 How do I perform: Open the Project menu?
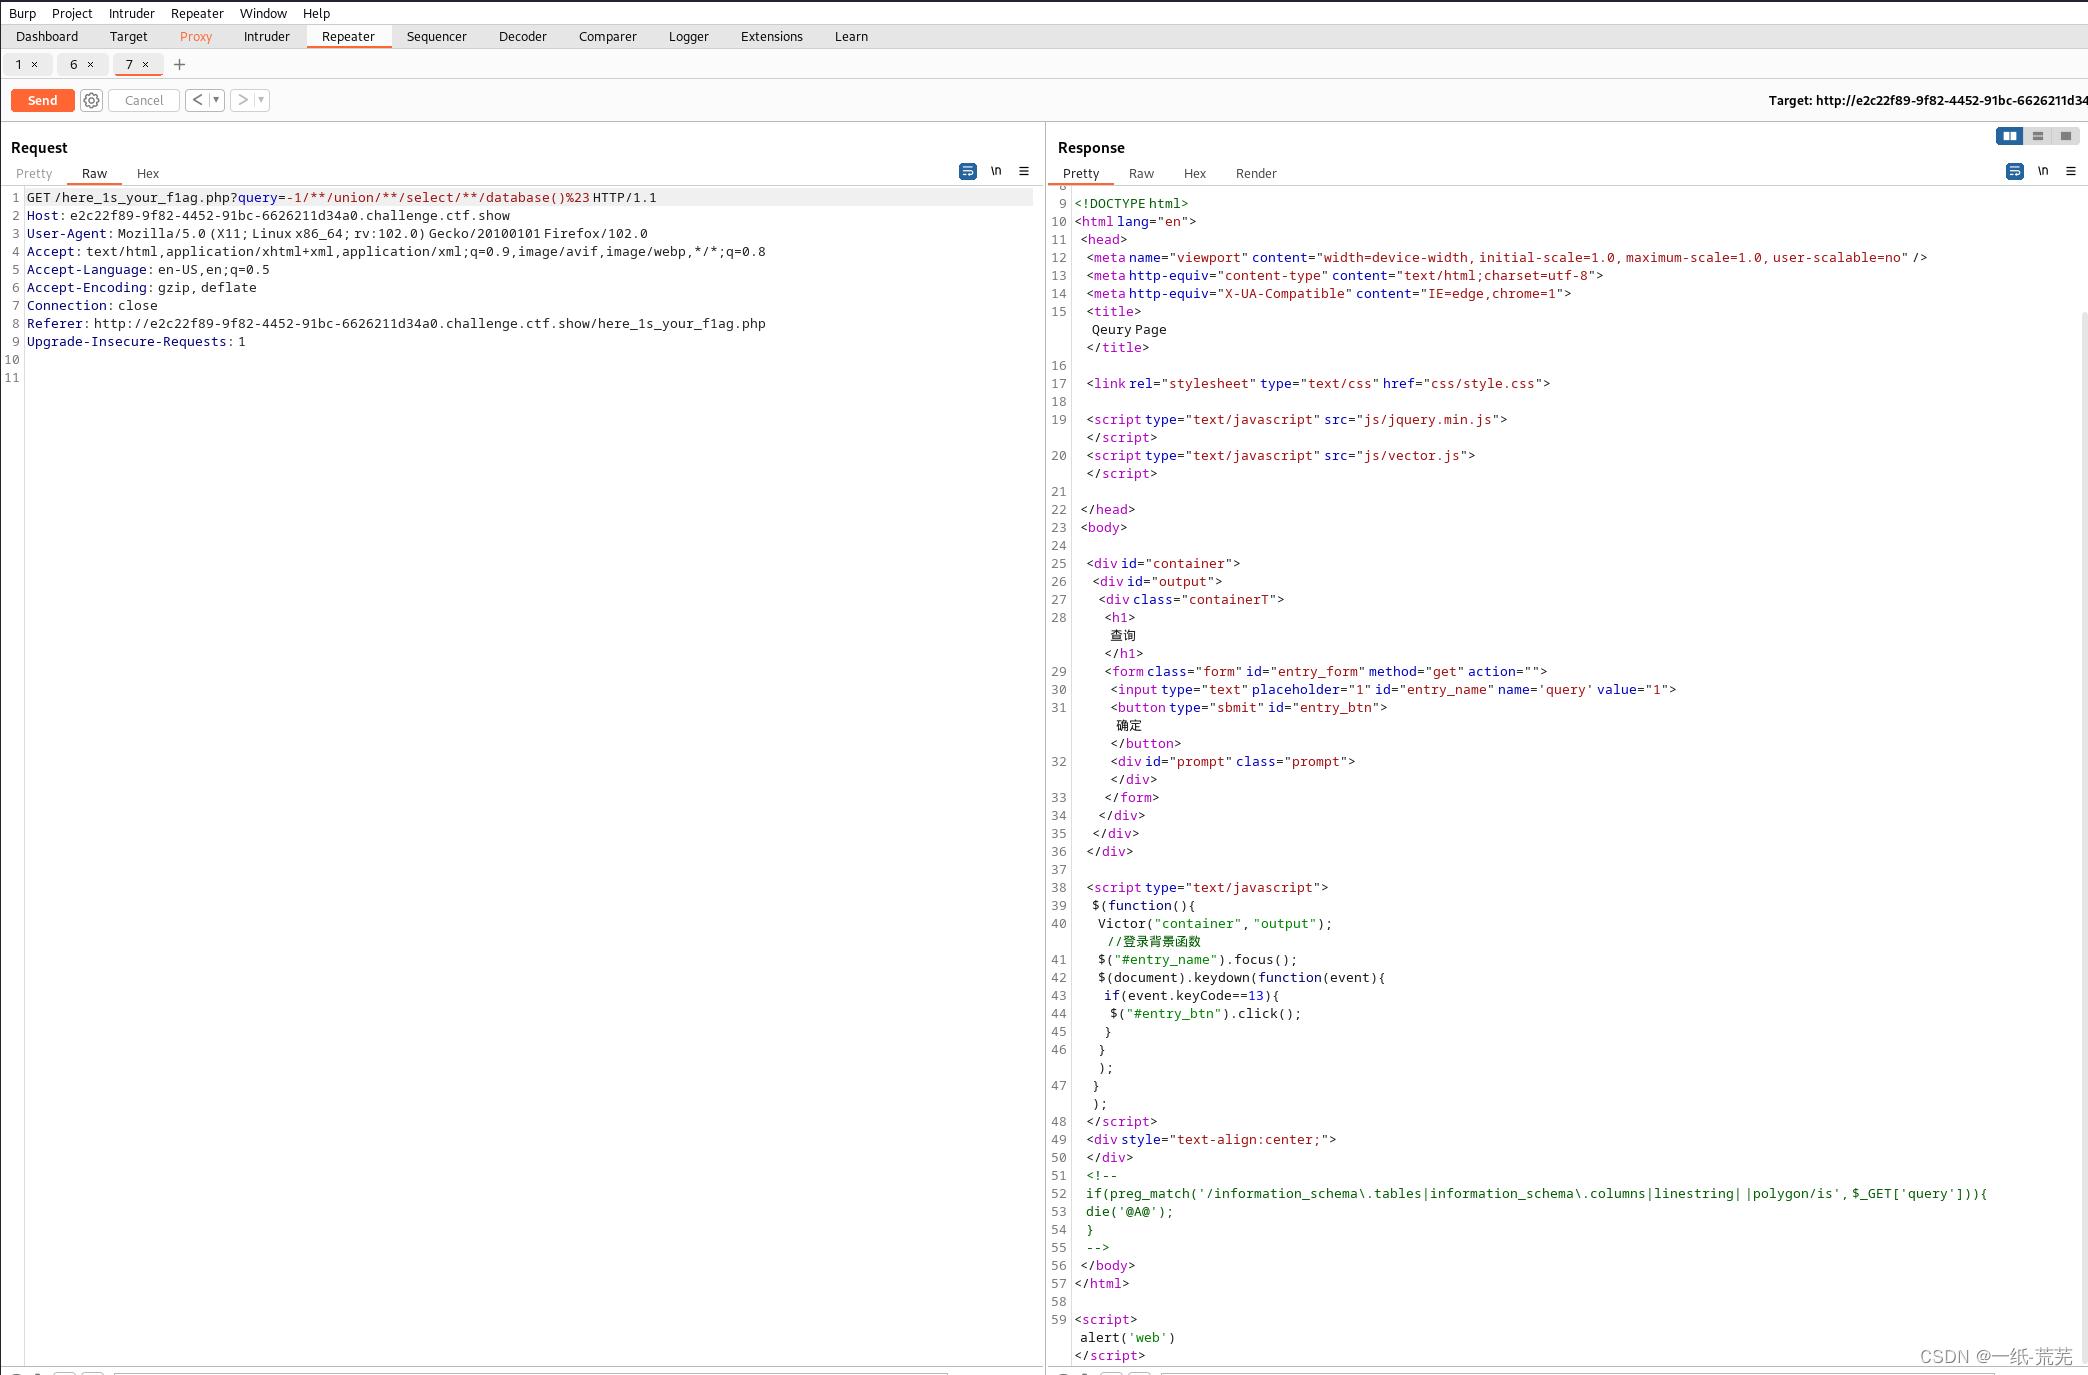(72, 13)
